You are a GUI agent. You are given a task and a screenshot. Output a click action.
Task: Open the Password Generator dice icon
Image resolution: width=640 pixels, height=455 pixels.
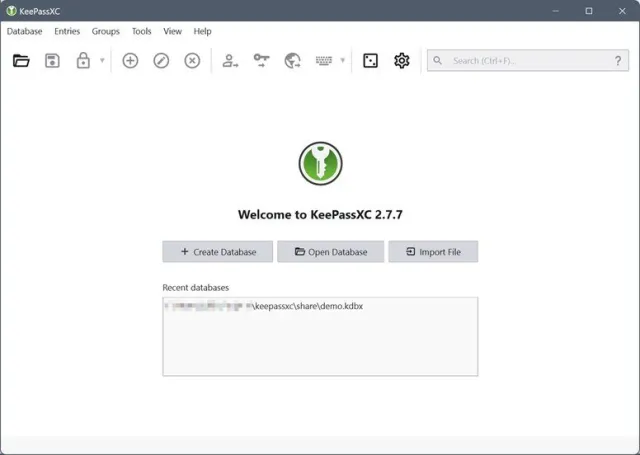pyautogui.click(x=370, y=60)
